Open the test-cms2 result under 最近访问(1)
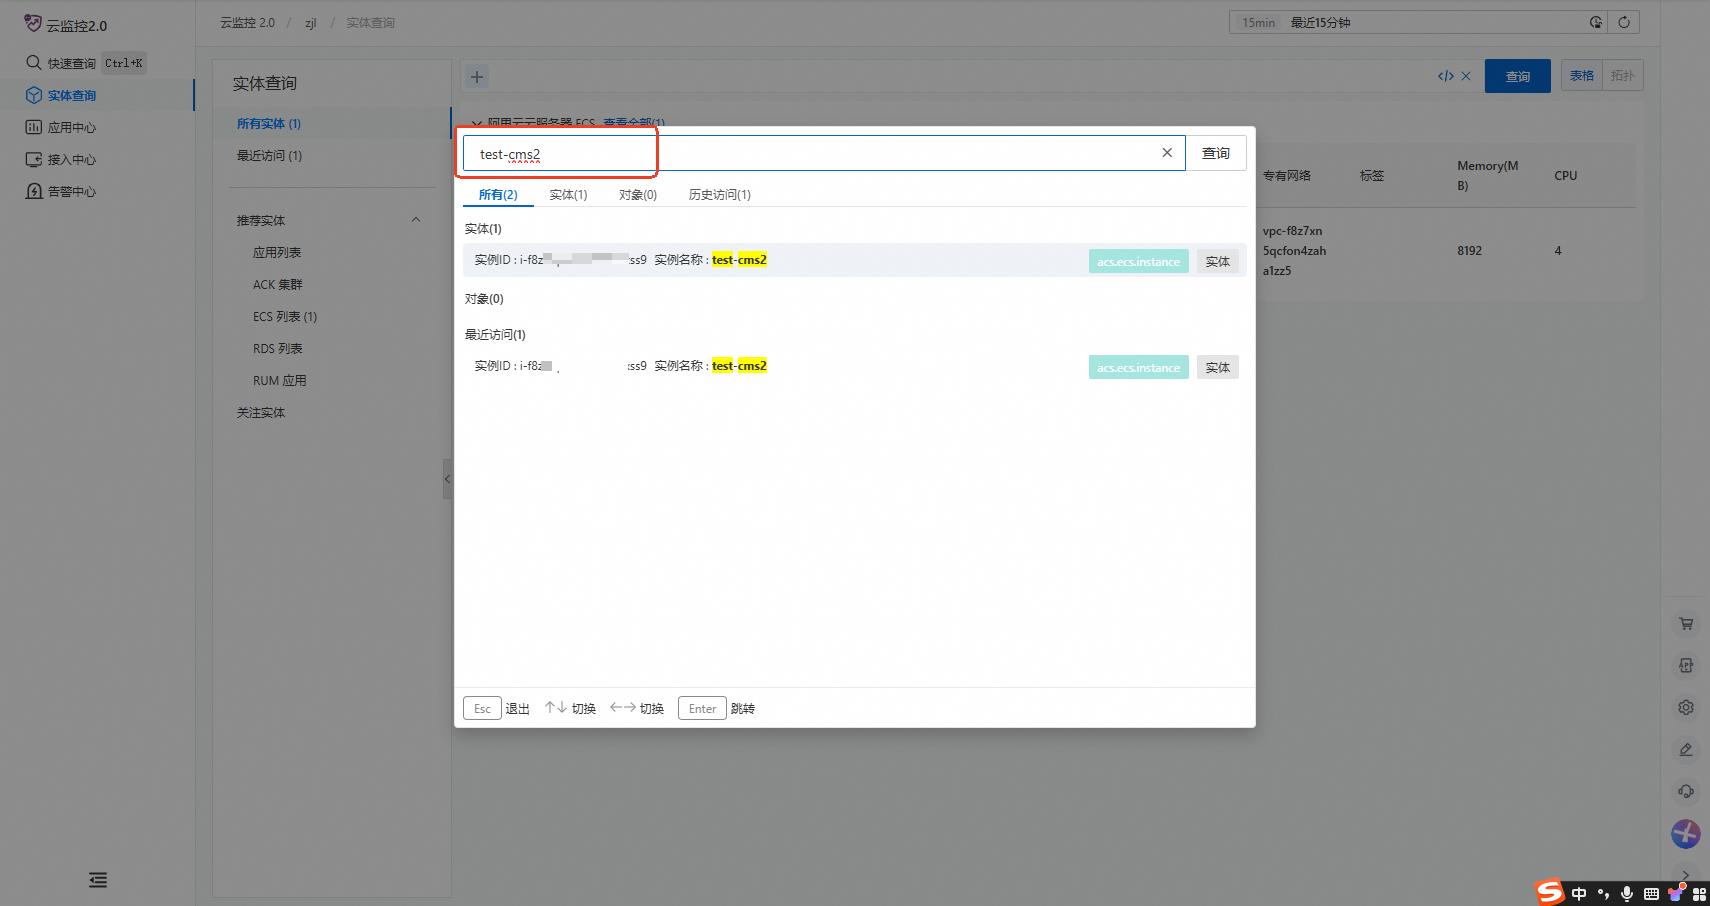This screenshot has height=906, width=1710. (855, 366)
